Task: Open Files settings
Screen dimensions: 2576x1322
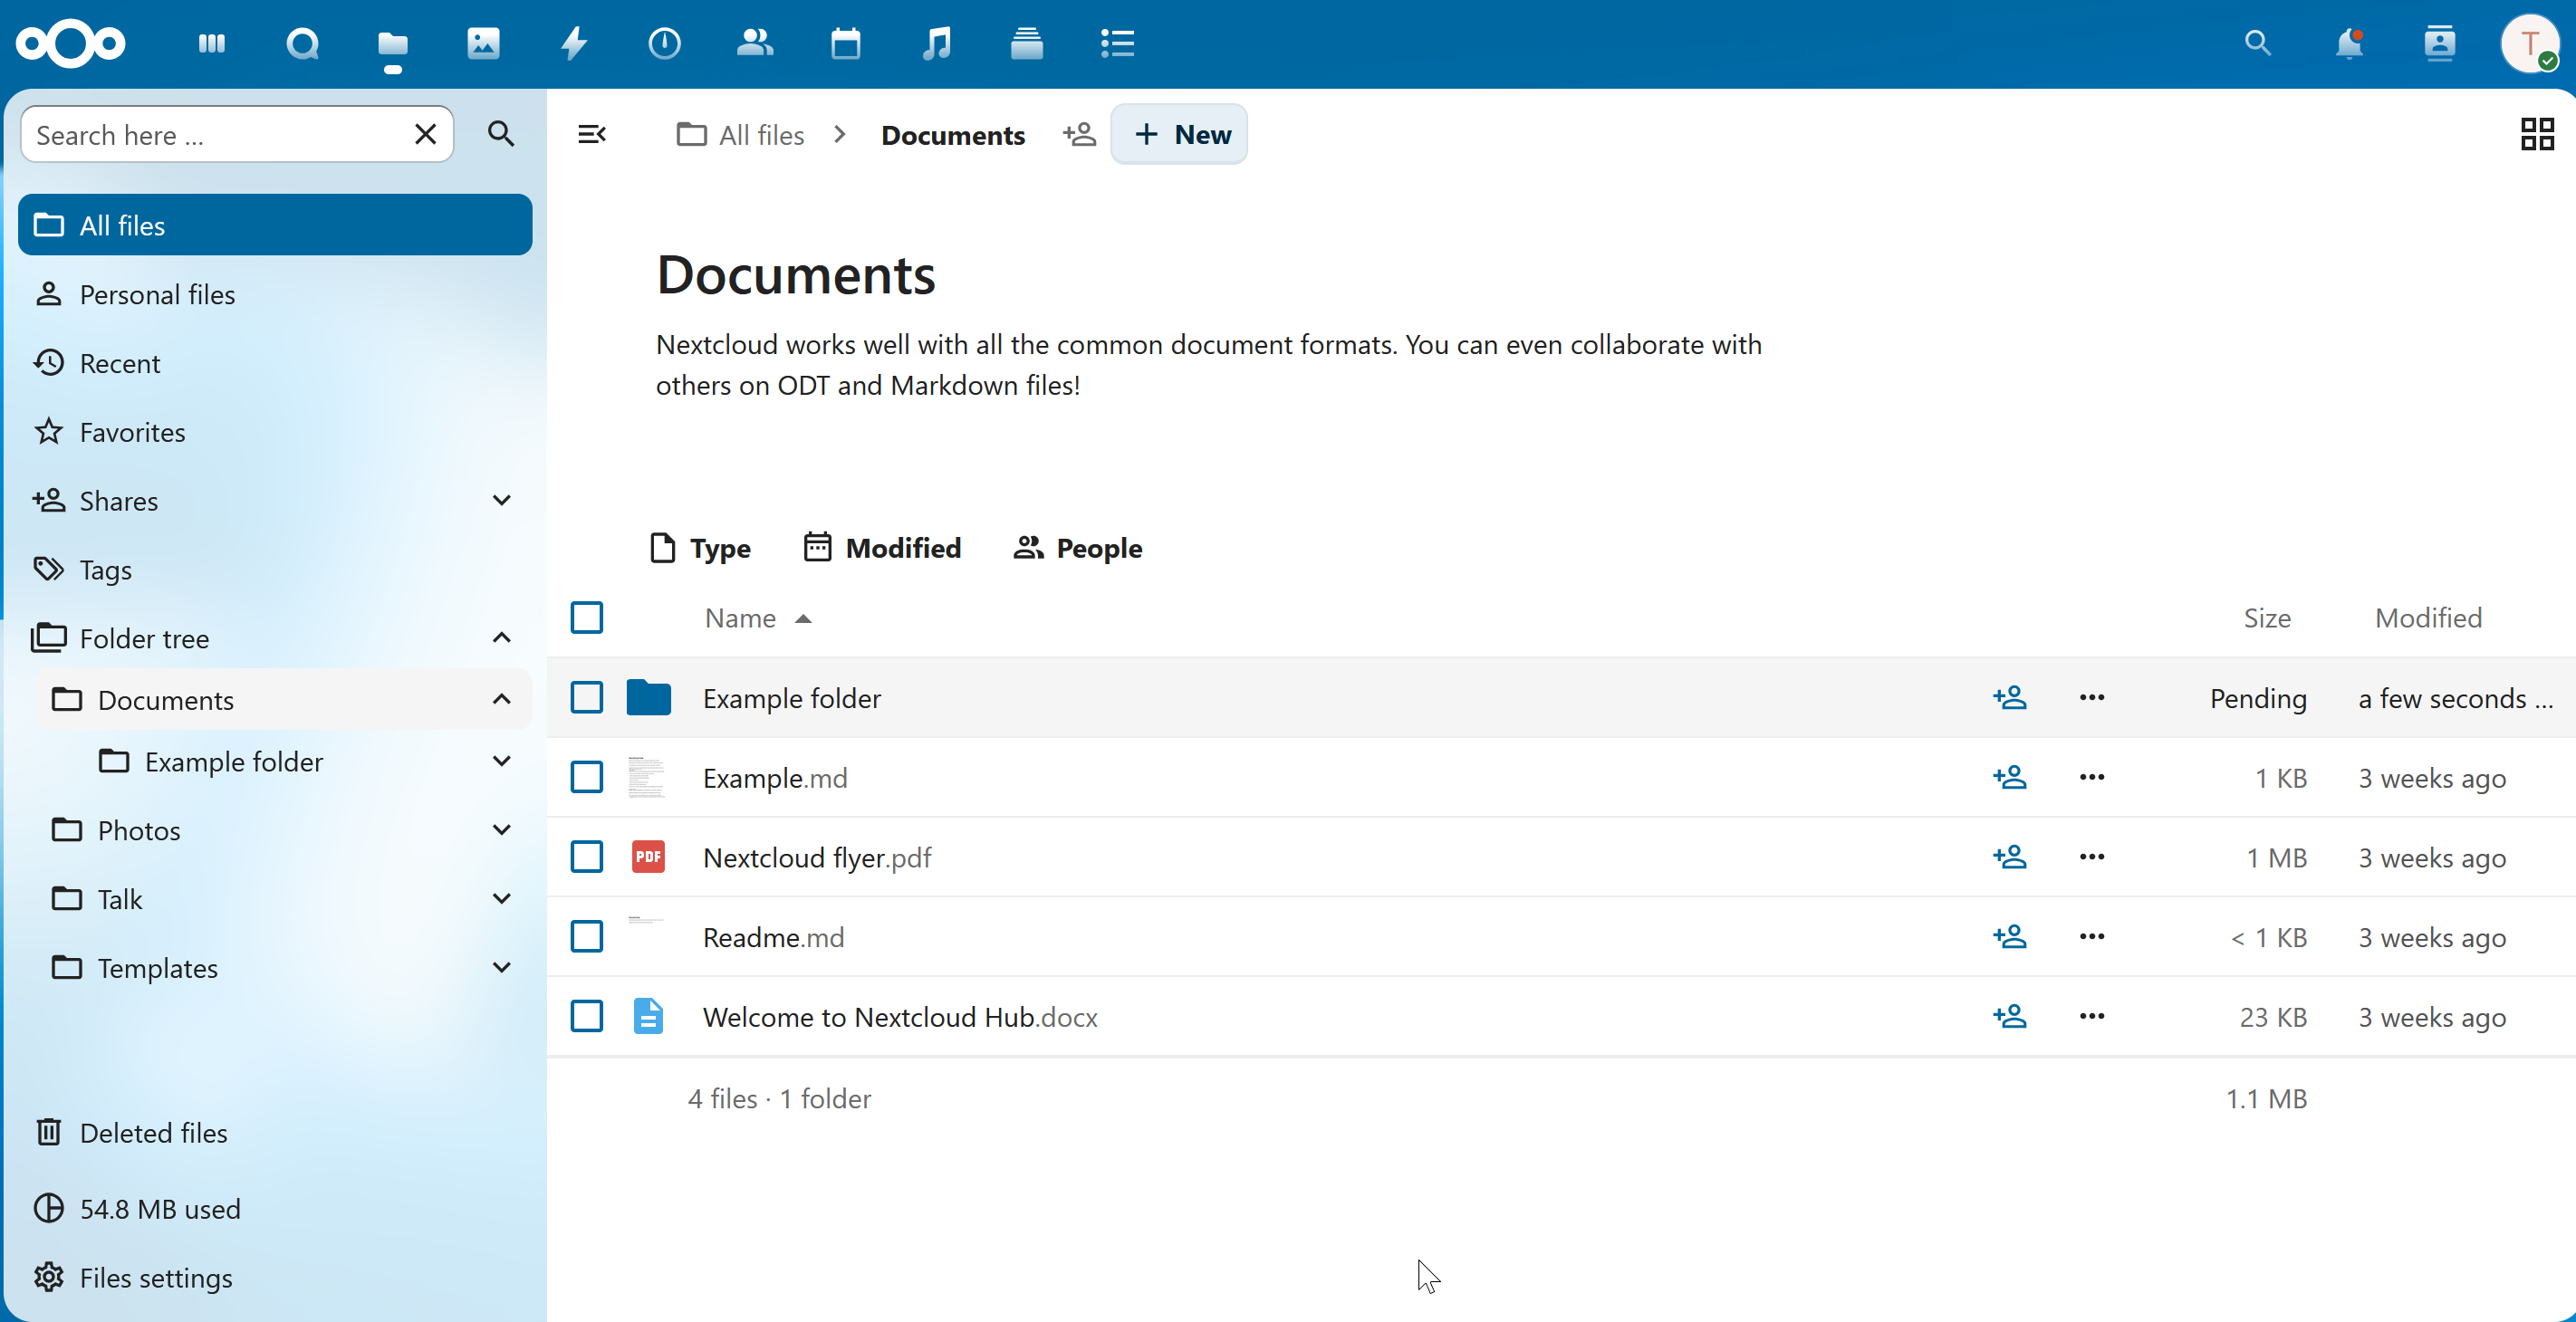Action: point(275,1277)
